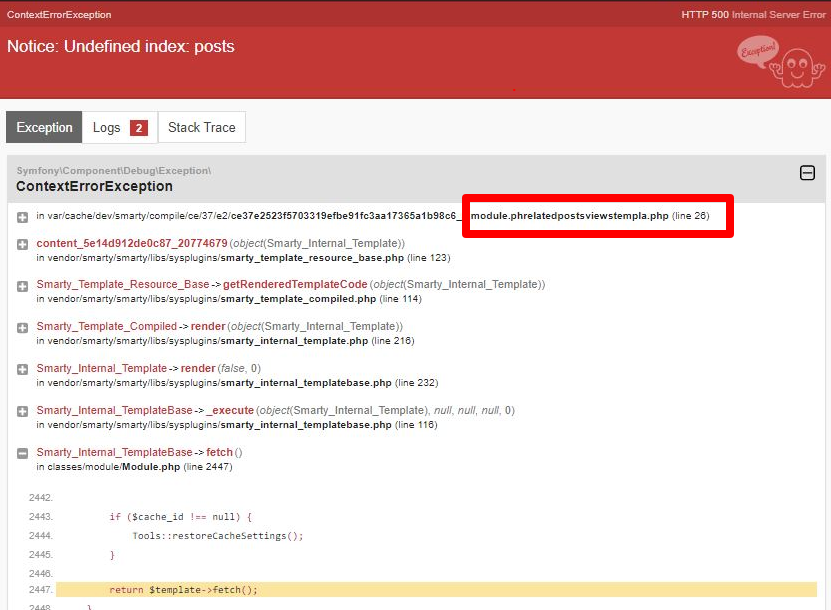The width and height of the screenshot is (831, 610).
Task: Click ContextErrorException label in top bar
Action: pos(59,15)
